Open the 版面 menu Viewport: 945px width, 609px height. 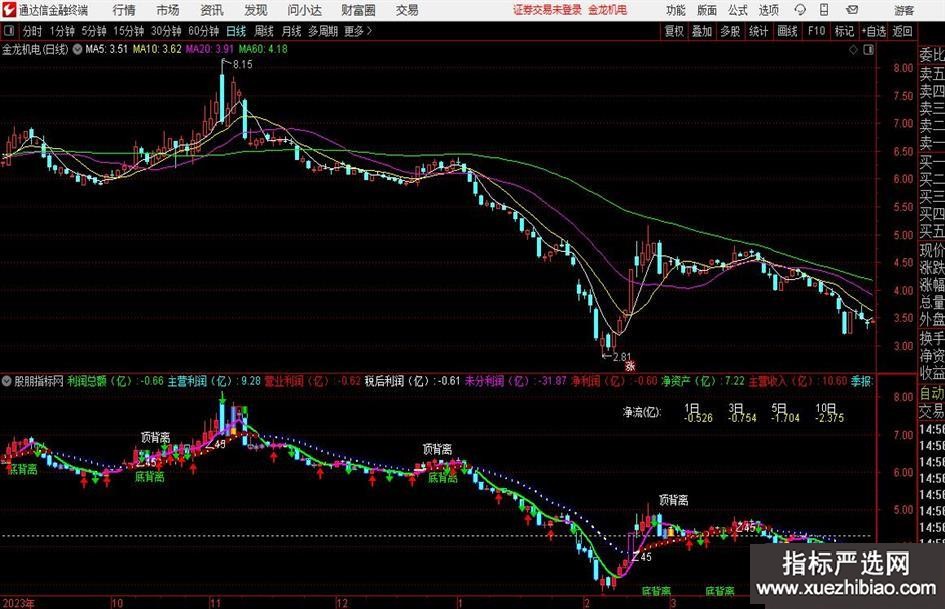[706, 10]
